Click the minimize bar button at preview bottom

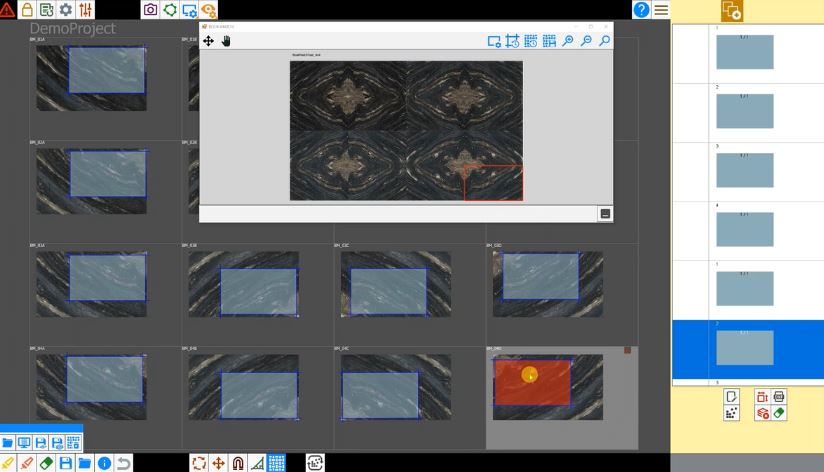tap(605, 213)
